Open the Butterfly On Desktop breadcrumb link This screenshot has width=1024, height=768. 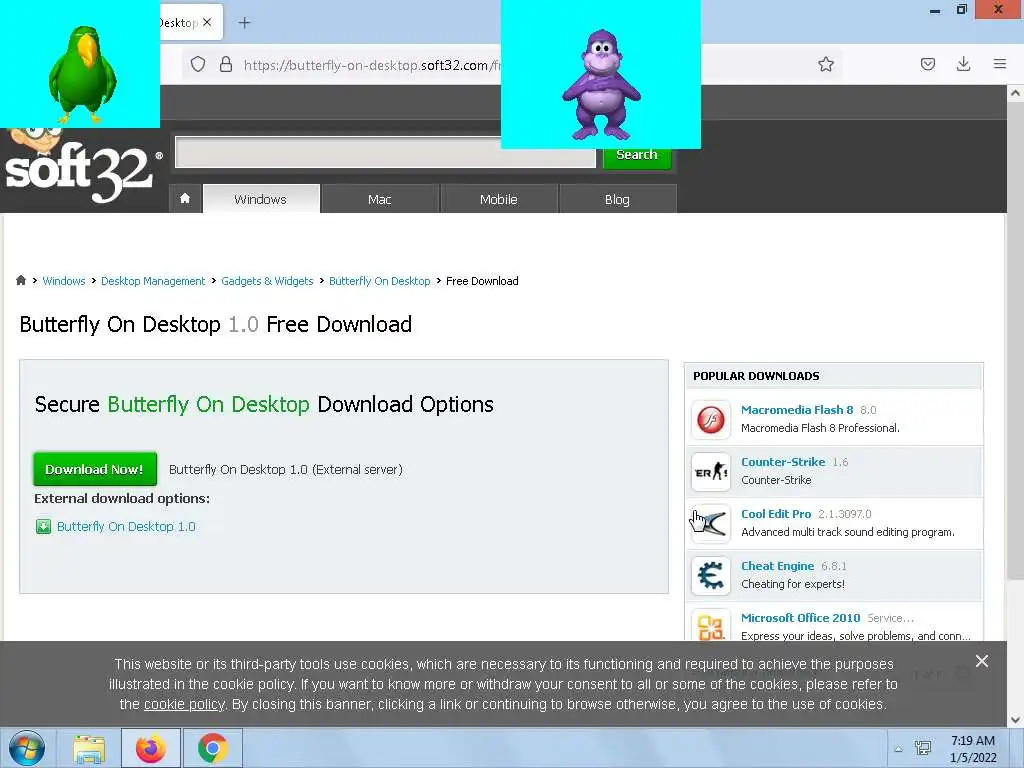[x=379, y=281]
